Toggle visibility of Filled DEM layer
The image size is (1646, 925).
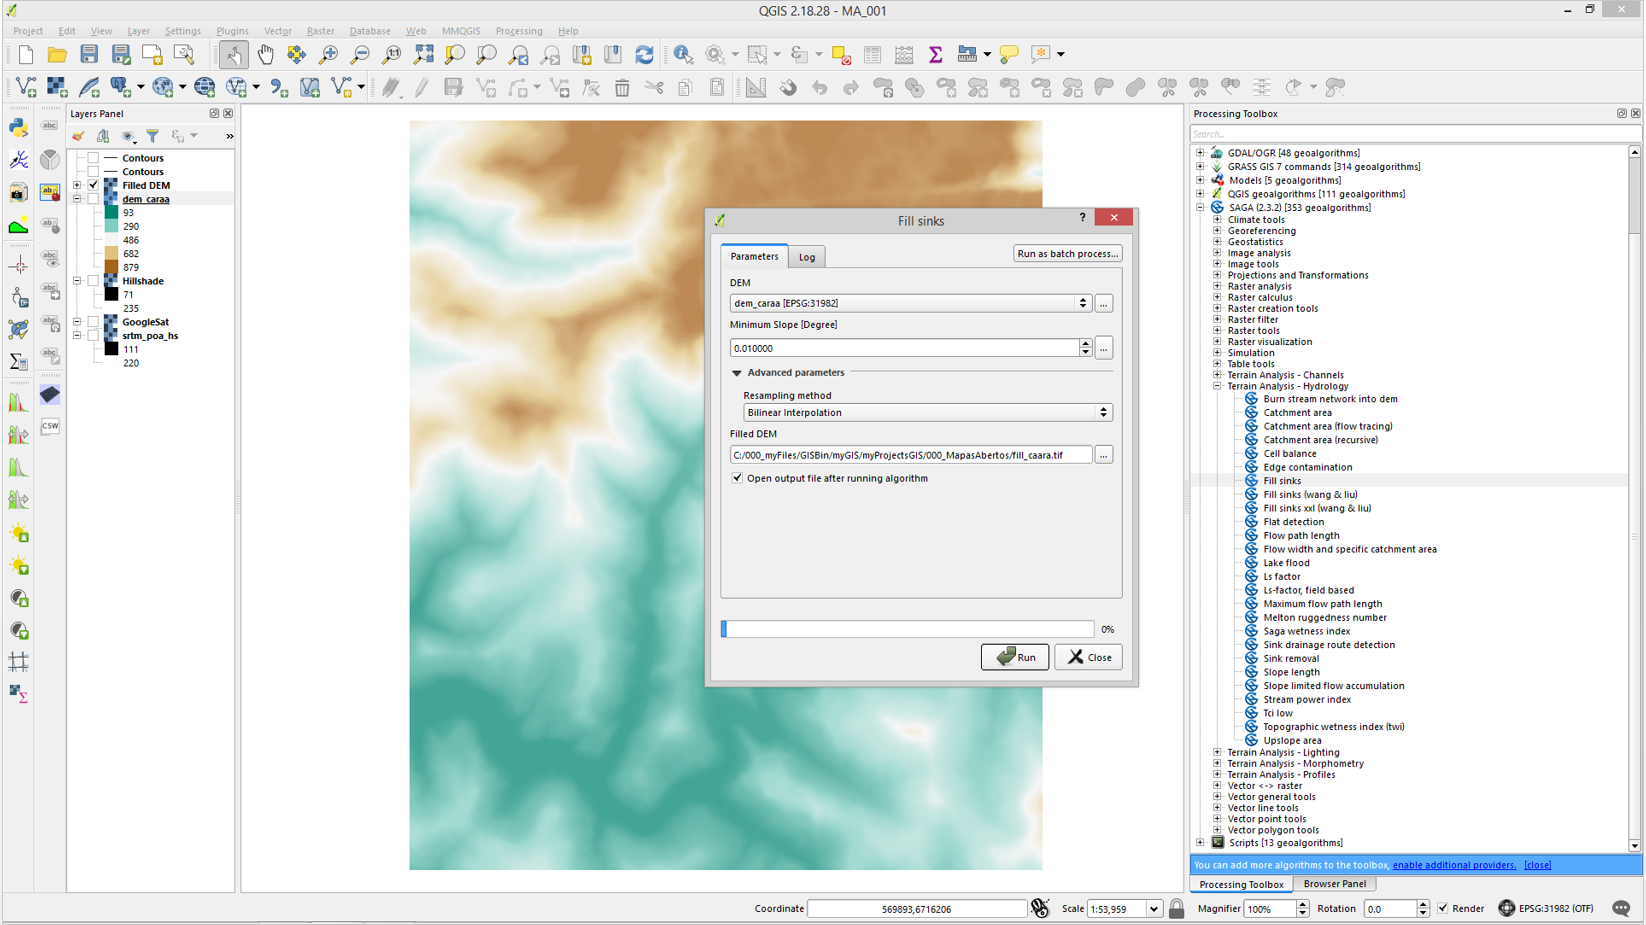93,185
